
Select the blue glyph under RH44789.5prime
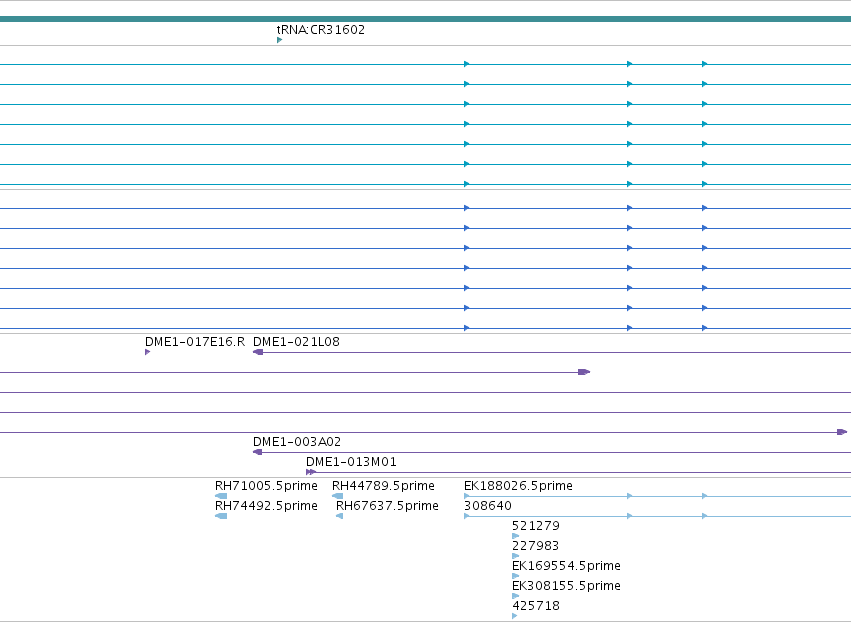pyautogui.click(x=338, y=496)
